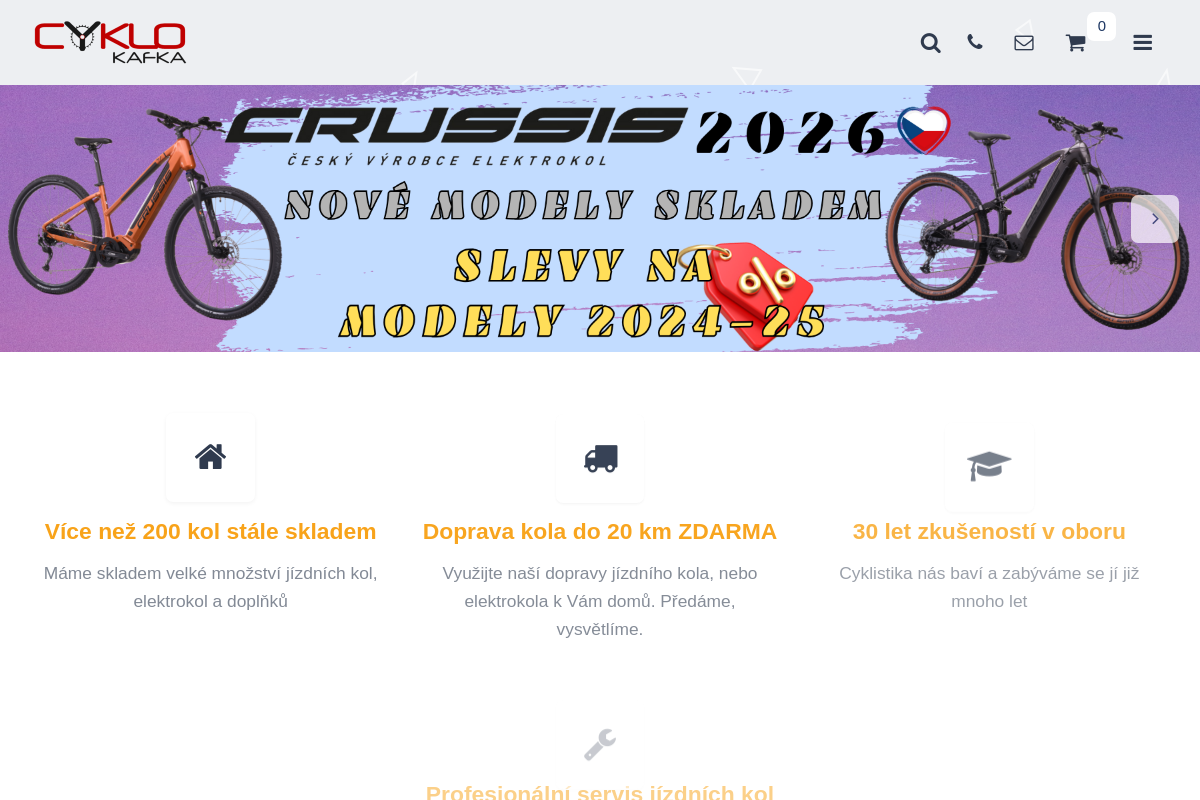Image resolution: width=1200 pixels, height=800 pixels.
Task: Click the home icon above stock text
Action: 210,457
